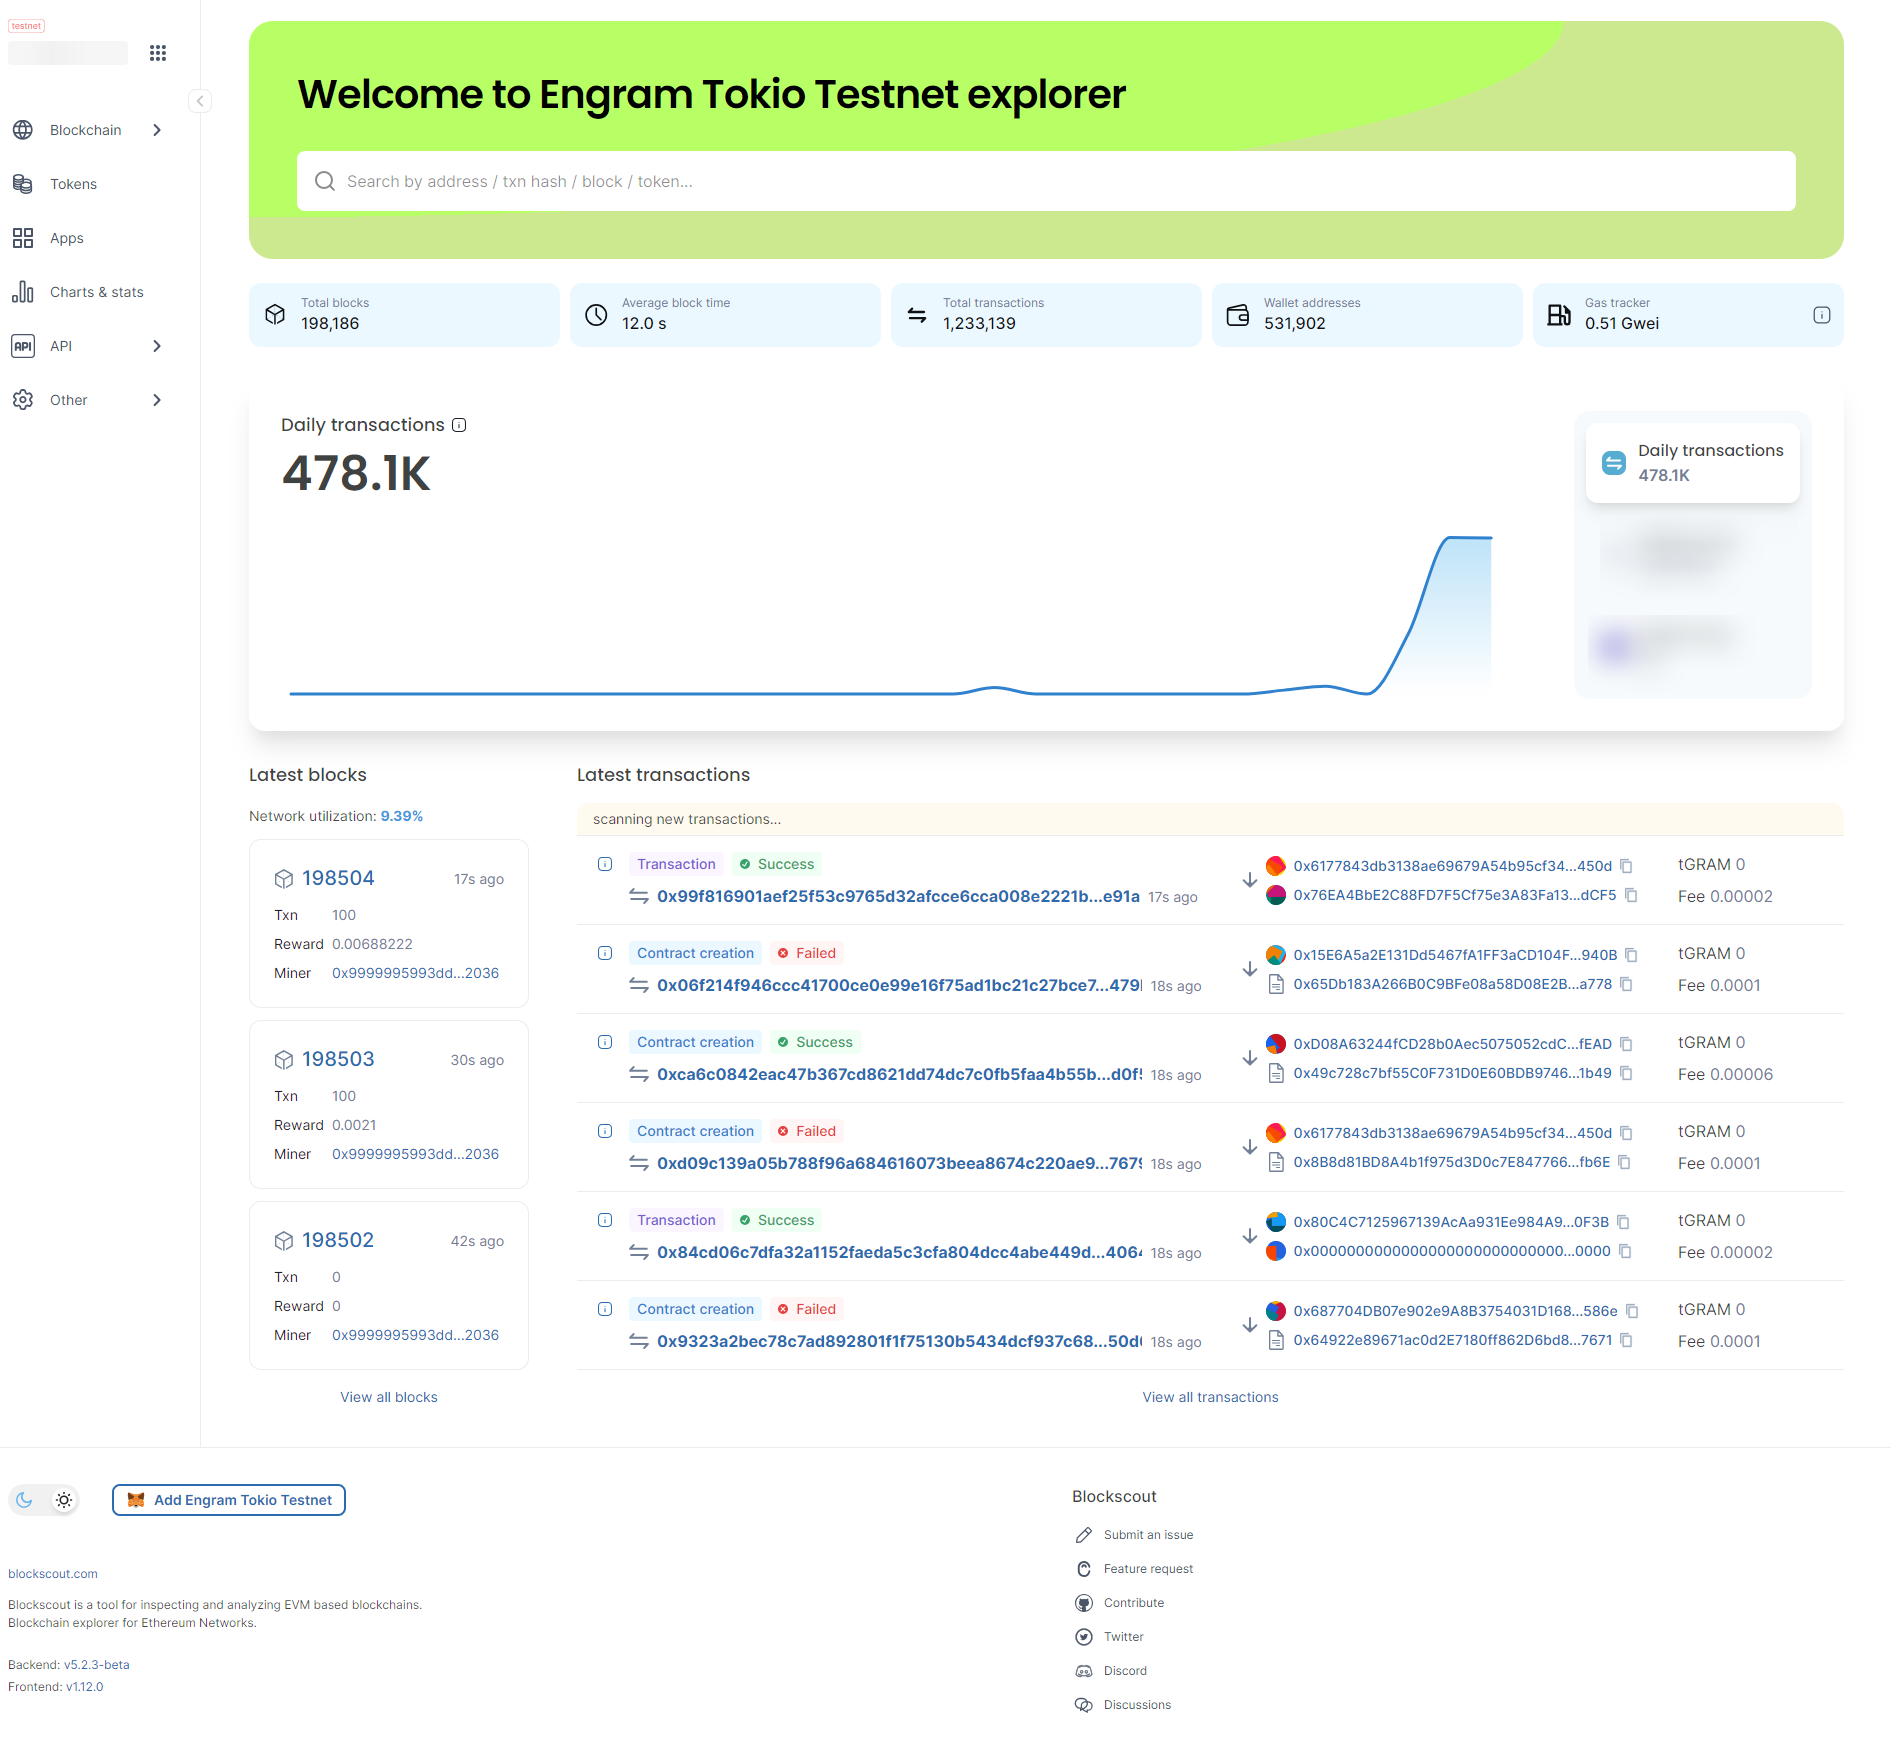Image resolution: width=1891 pixels, height=1738 pixels.
Task: Click the Apps grid icon in sidebar
Action: coord(23,238)
